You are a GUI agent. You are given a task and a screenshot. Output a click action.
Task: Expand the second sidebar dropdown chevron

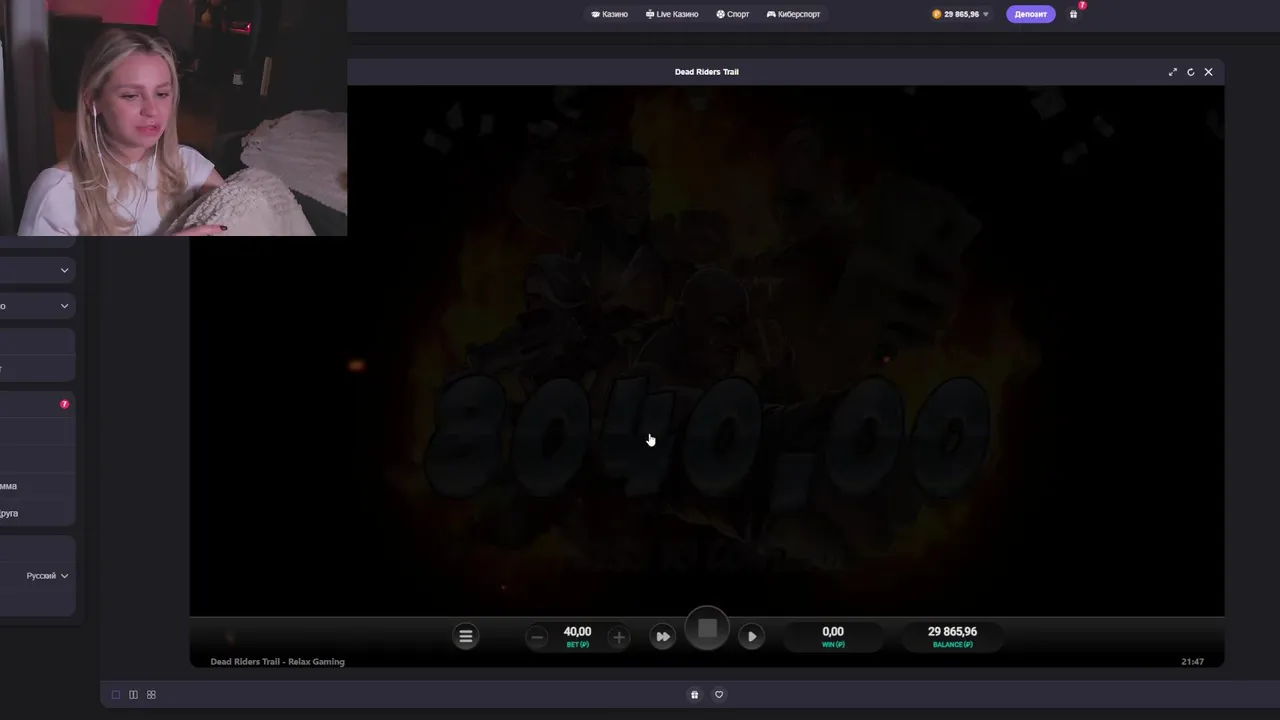click(64, 306)
